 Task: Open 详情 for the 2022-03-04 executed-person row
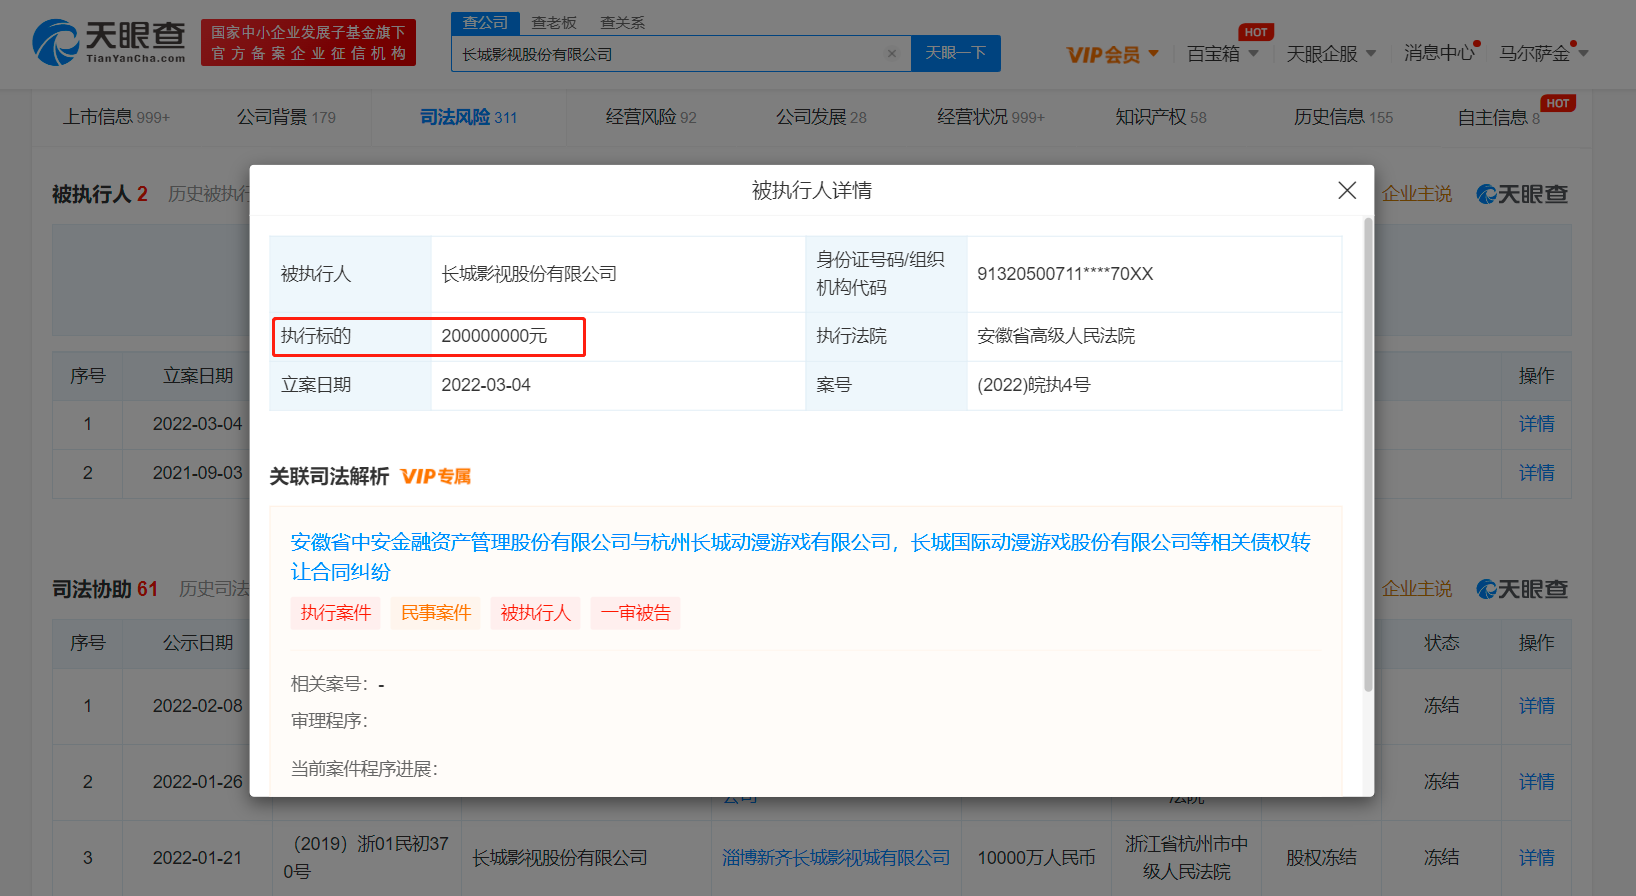(1536, 424)
